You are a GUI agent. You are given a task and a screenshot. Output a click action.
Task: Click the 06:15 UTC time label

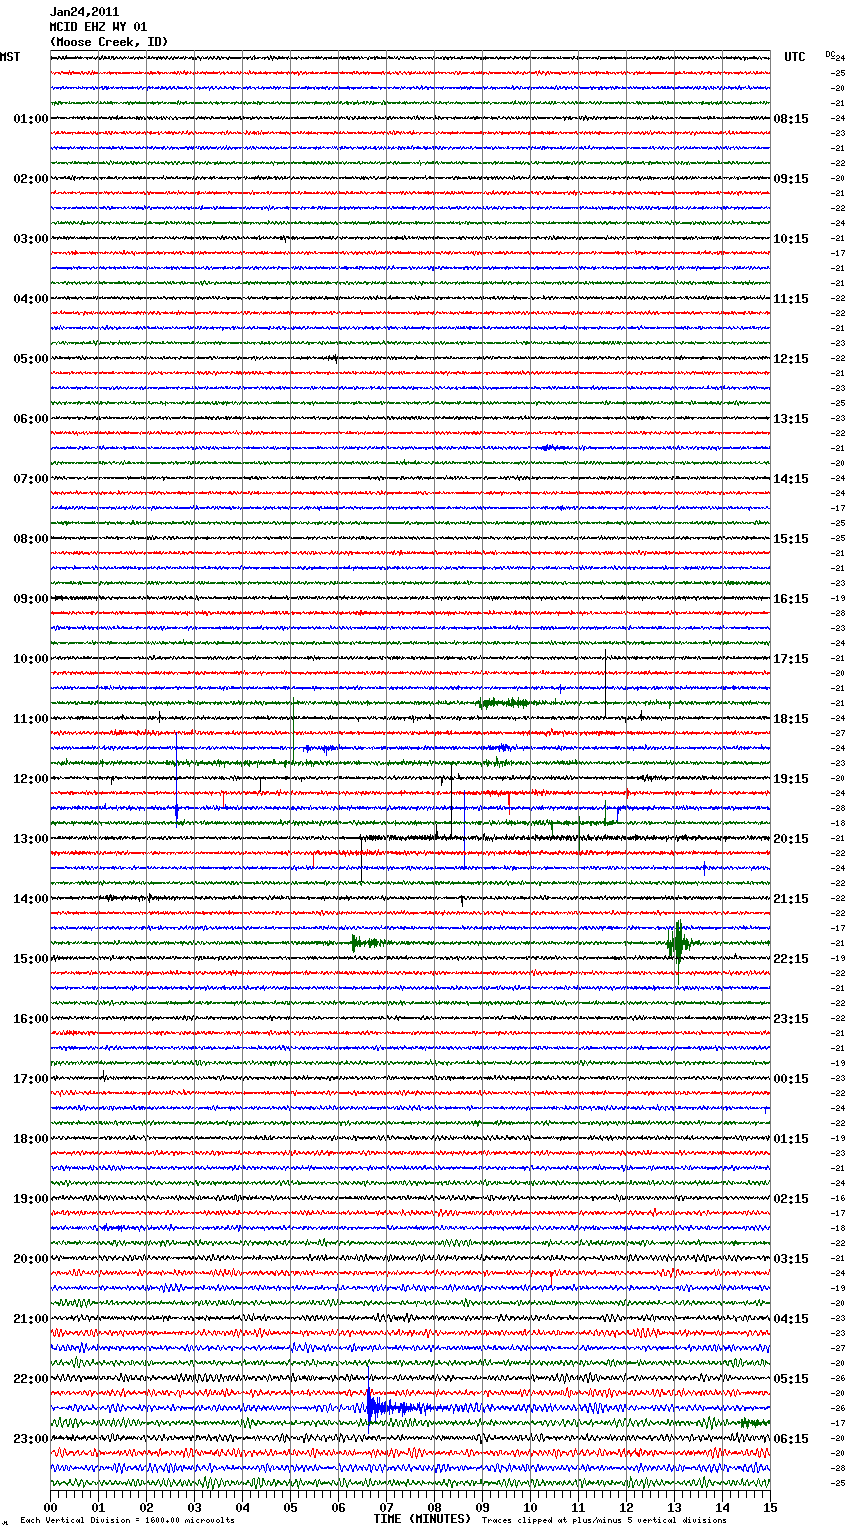point(791,1439)
